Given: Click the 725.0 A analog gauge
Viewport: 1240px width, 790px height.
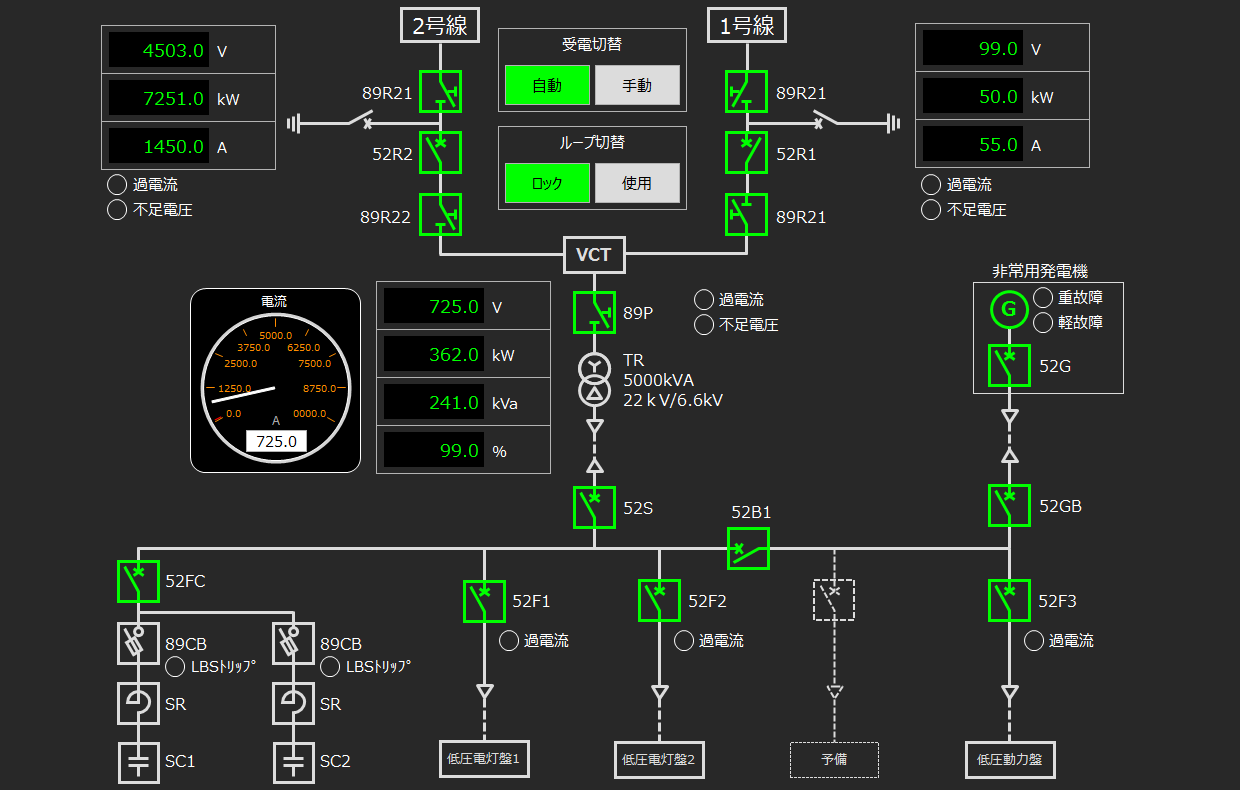Looking at the screenshot, I should point(275,380).
